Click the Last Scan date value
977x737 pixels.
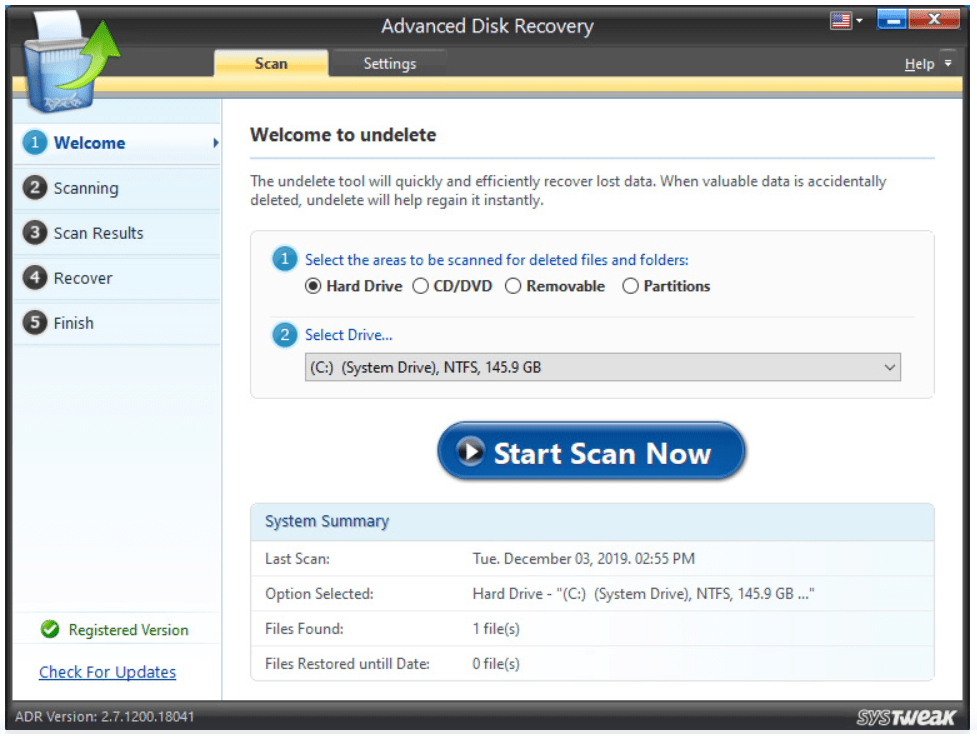point(583,558)
